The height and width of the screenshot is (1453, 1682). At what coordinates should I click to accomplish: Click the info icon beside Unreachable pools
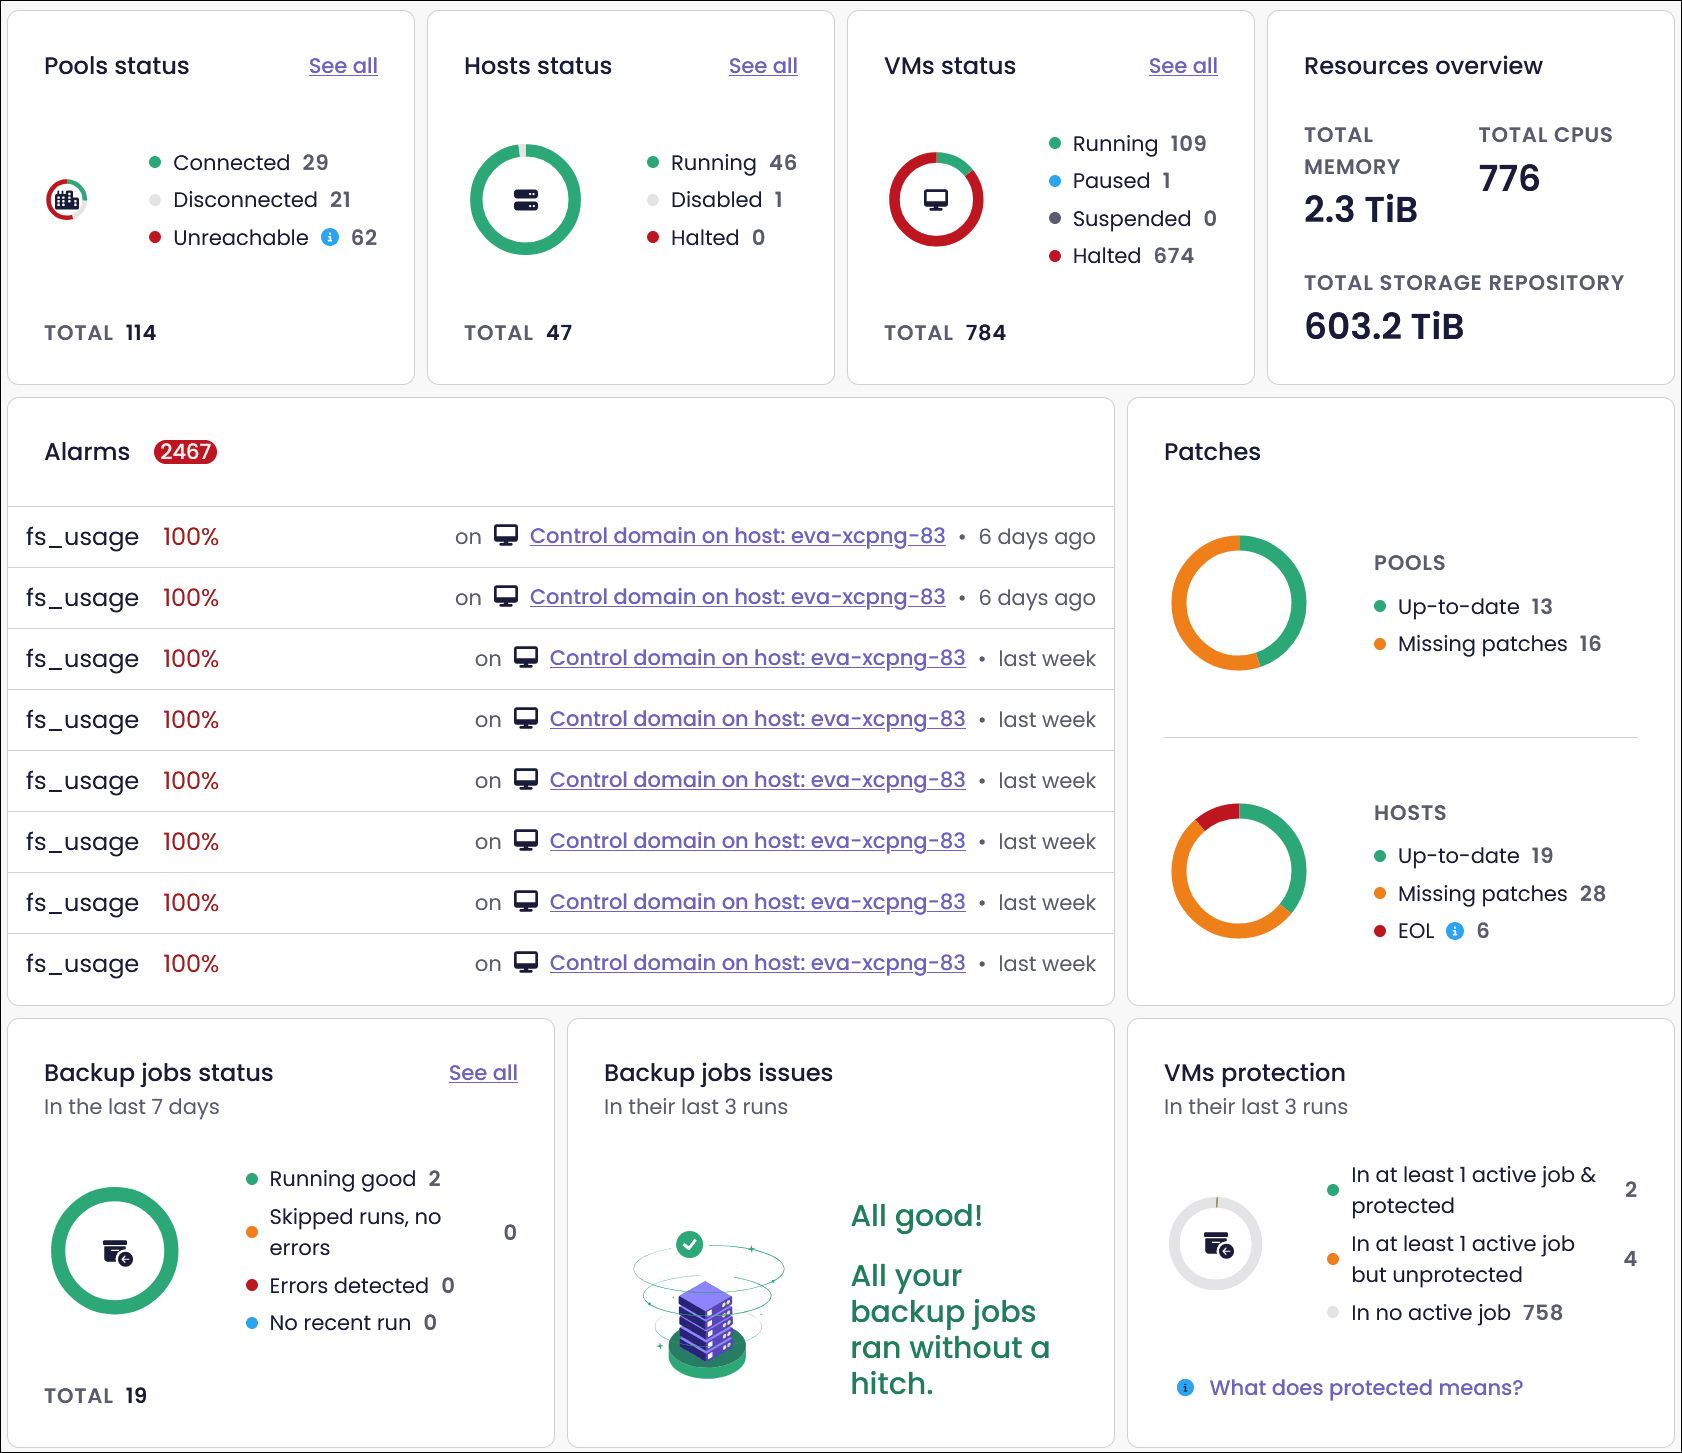click(330, 237)
